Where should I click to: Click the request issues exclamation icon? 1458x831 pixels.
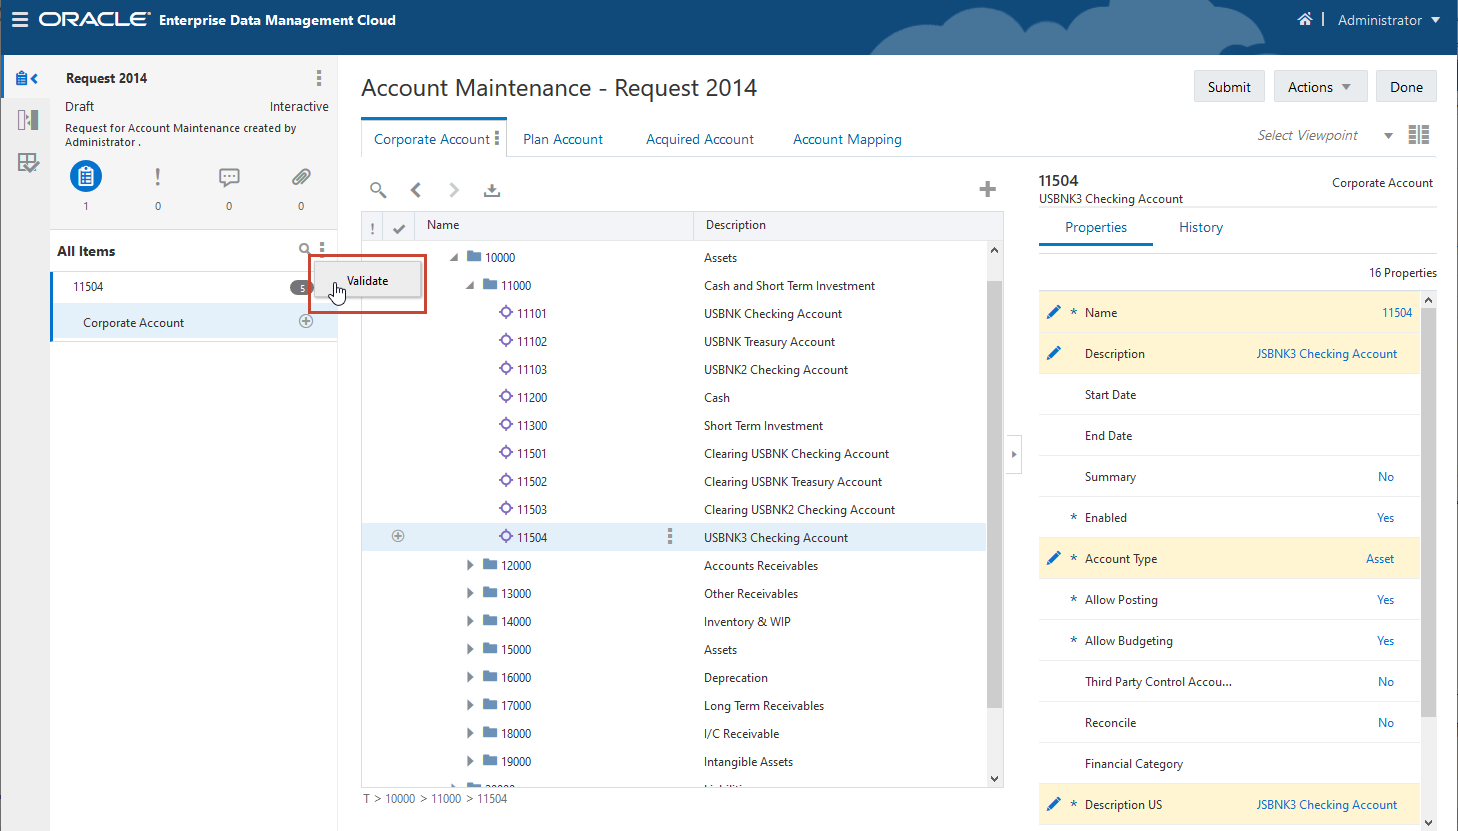pyautogui.click(x=157, y=178)
